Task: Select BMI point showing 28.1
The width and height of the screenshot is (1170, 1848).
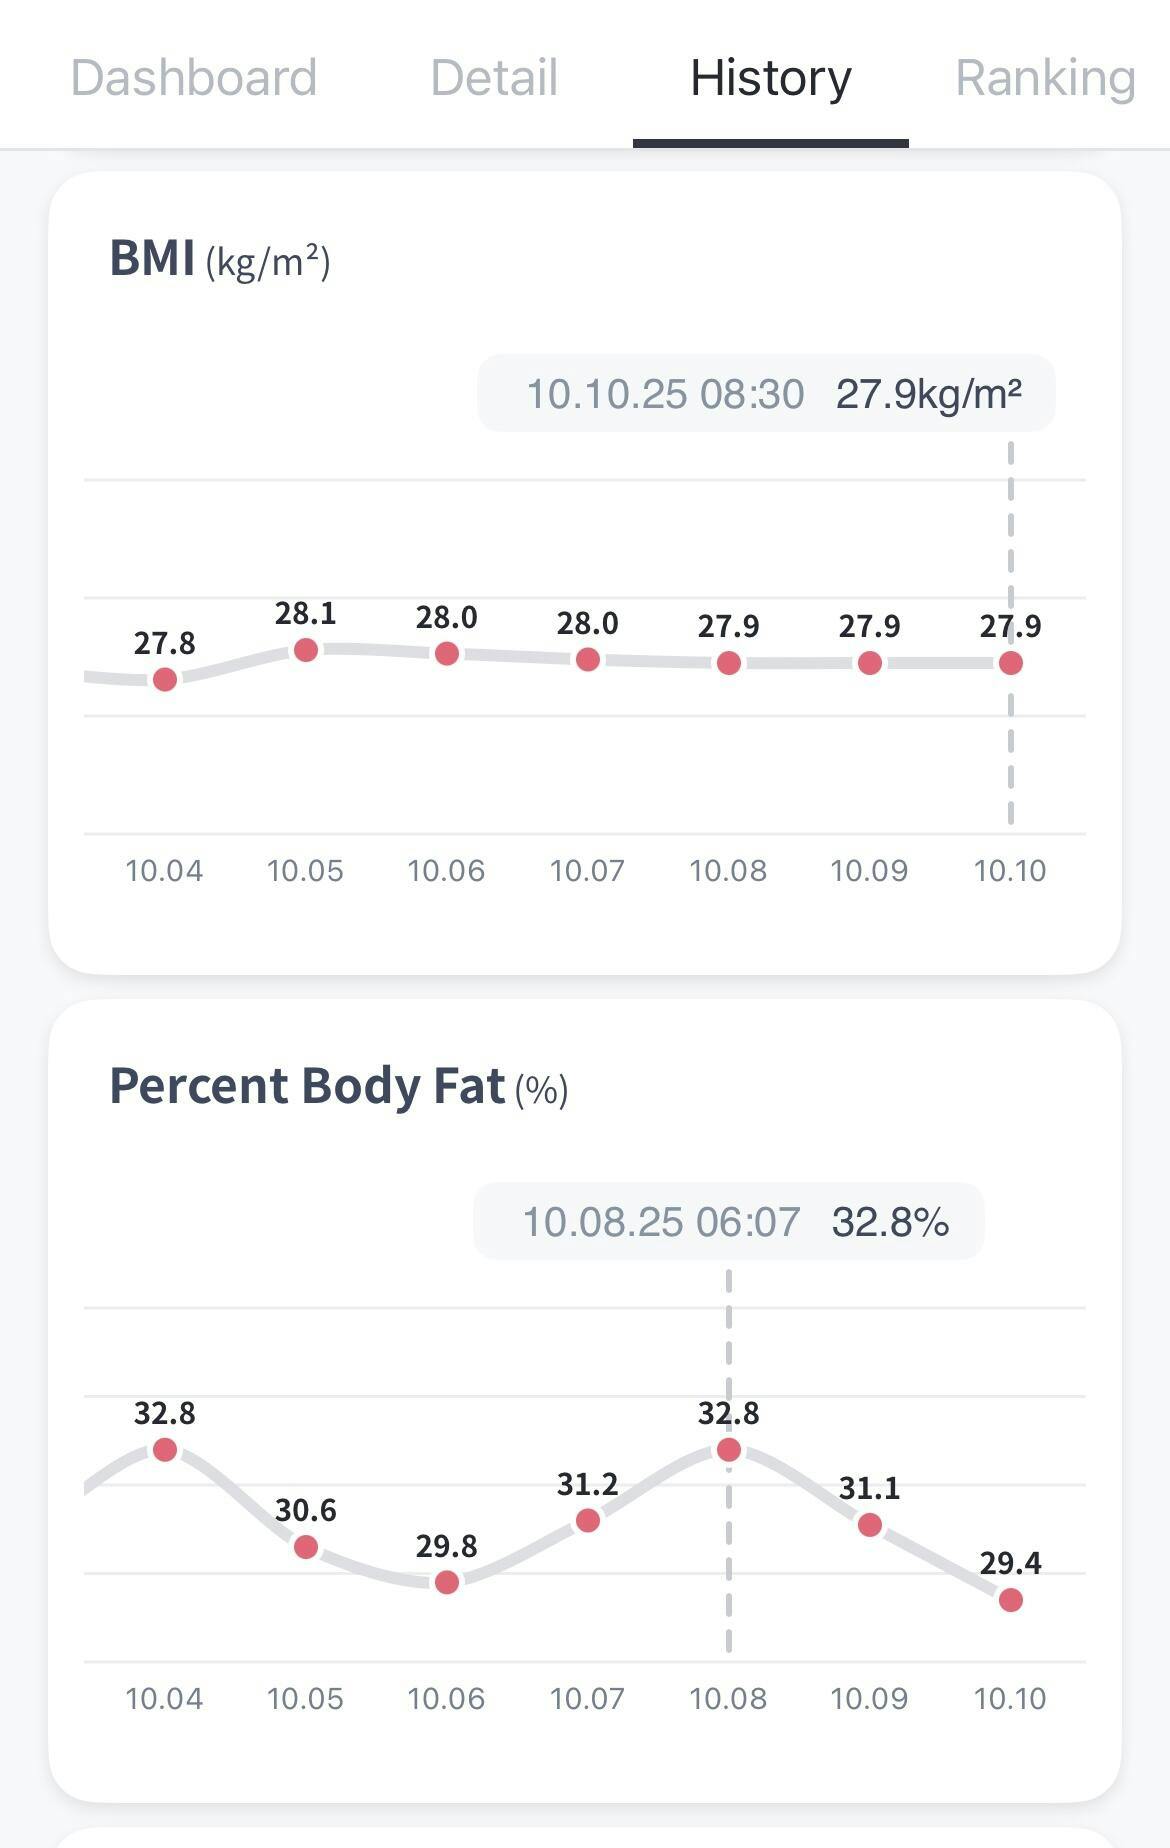Action: [306, 650]
